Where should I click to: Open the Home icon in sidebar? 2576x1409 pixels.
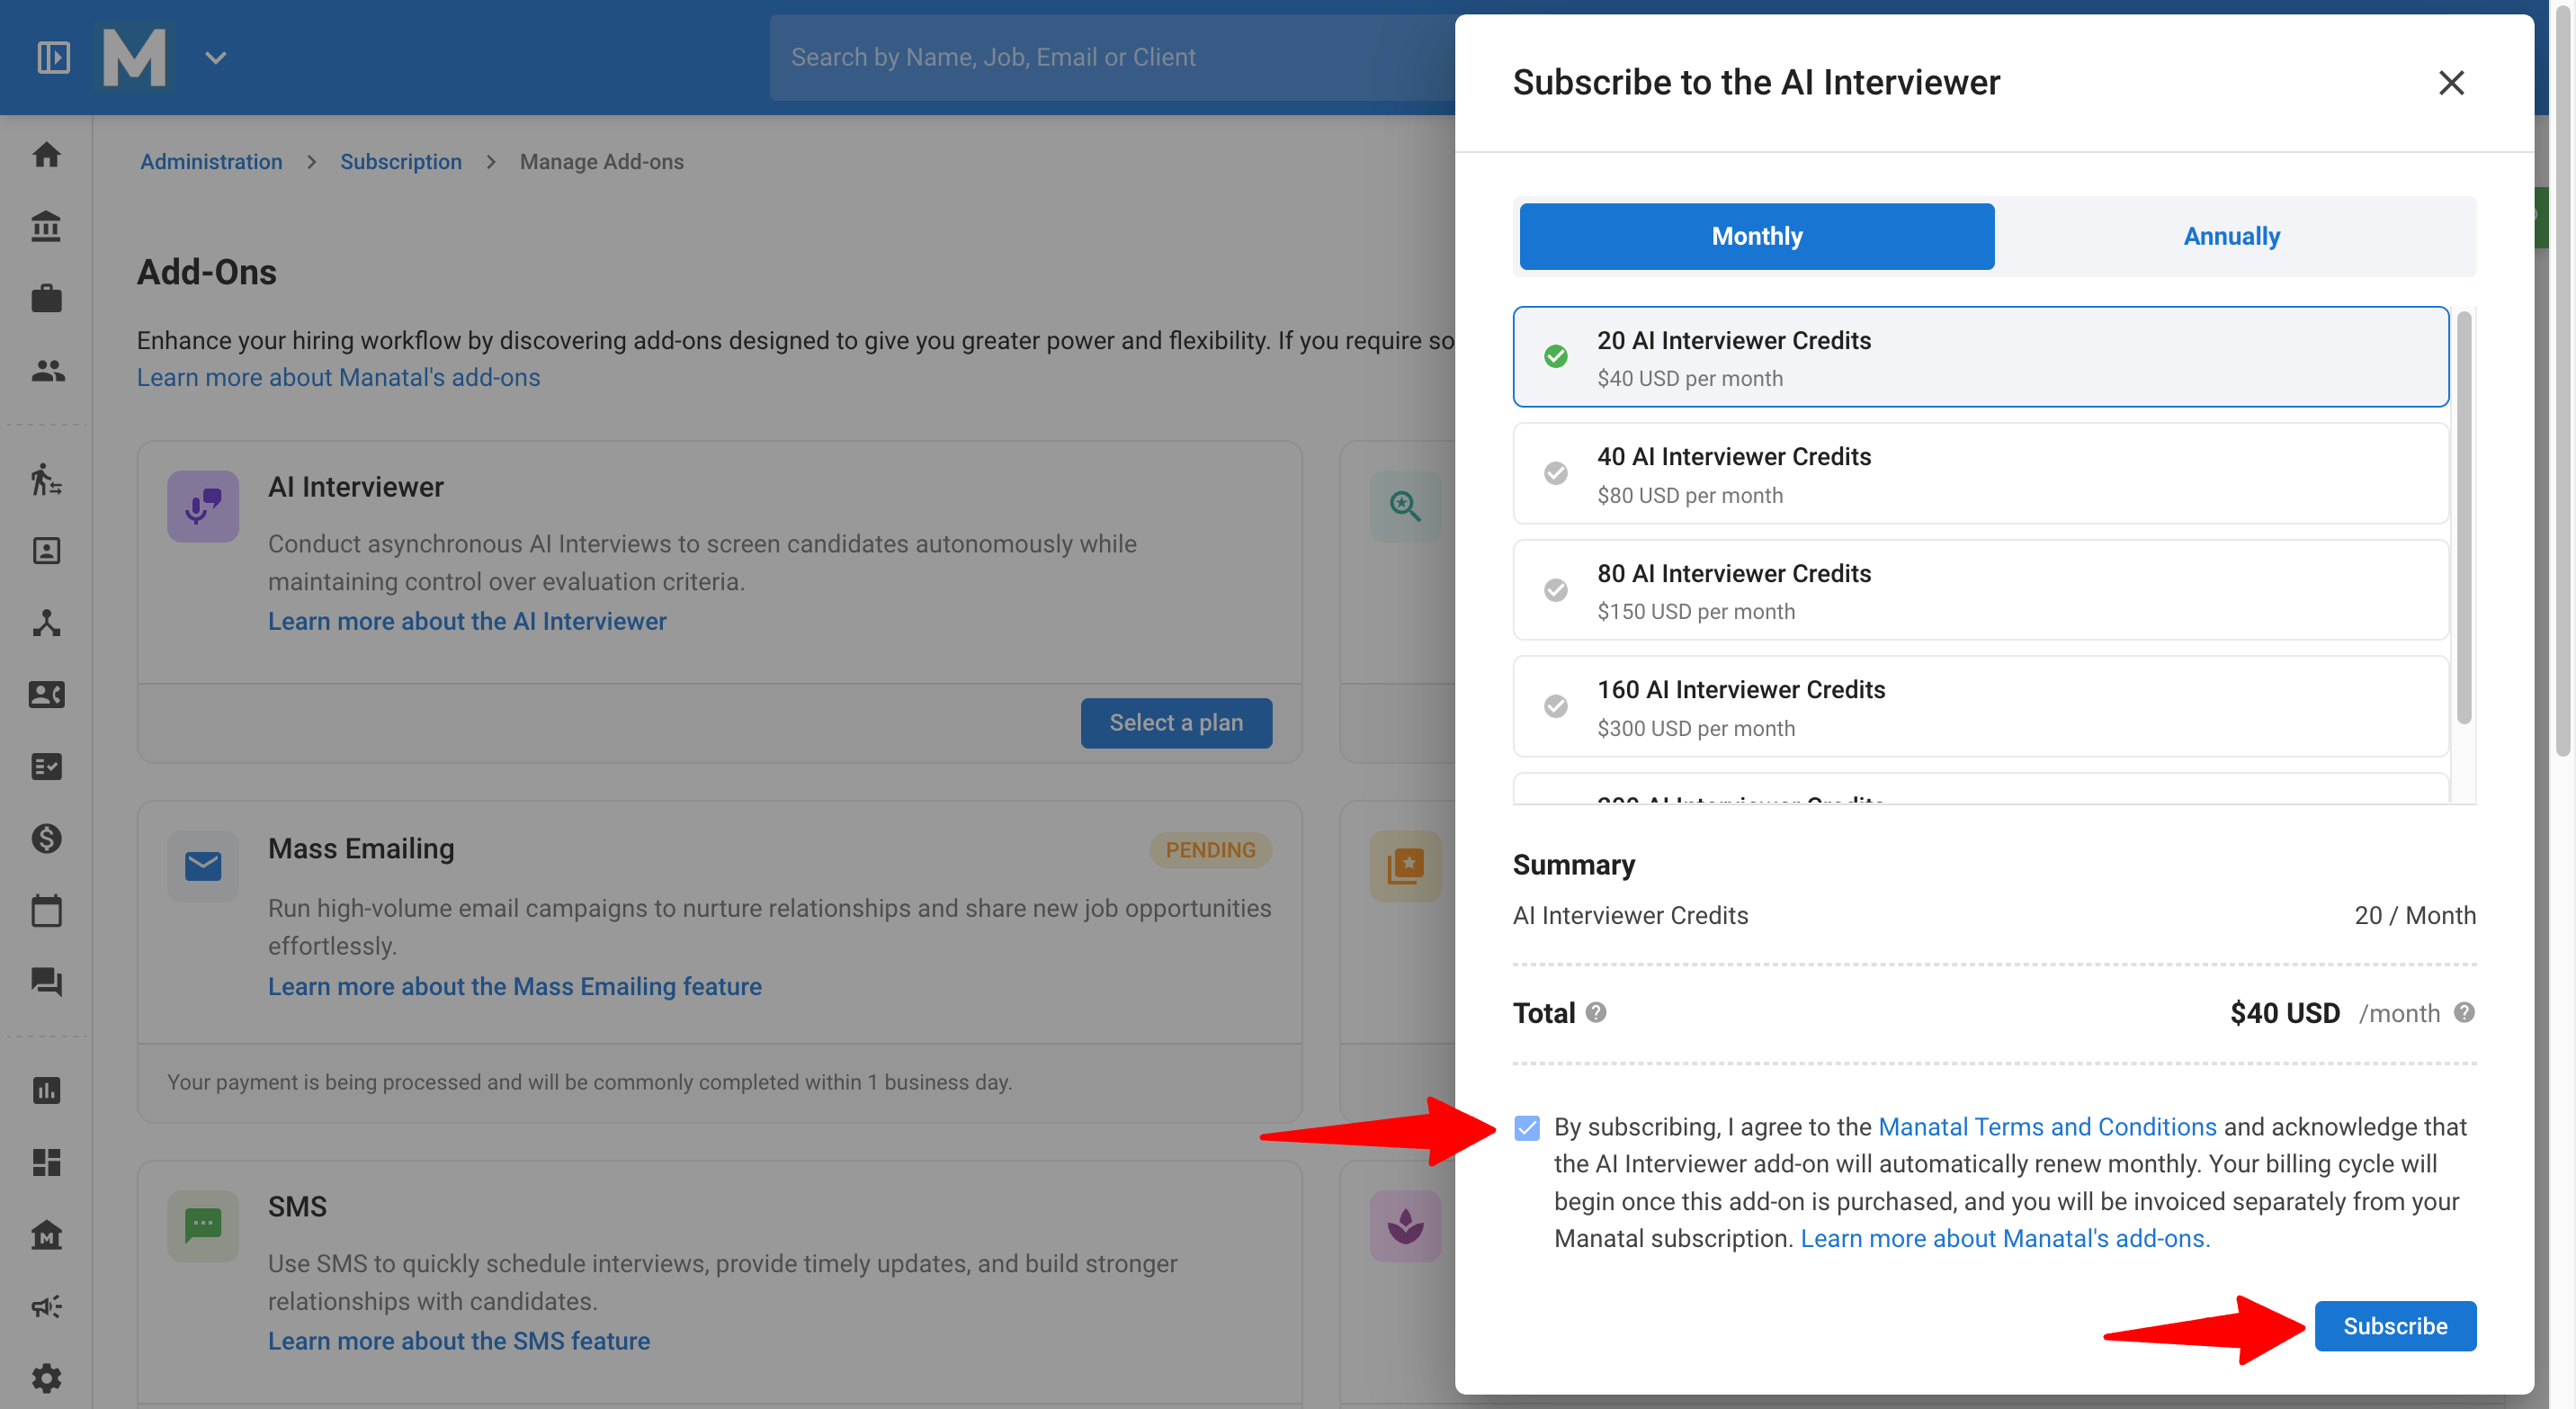pyautogui.click(x=46, y=155)
